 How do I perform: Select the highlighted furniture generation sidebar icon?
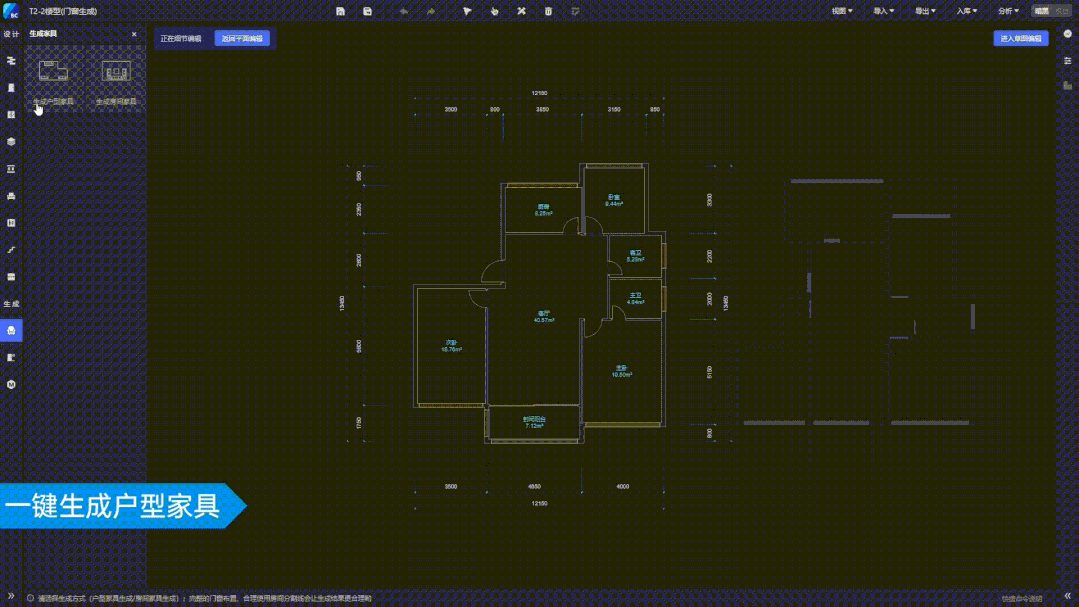pyautogui.click(x=11, y=330)
